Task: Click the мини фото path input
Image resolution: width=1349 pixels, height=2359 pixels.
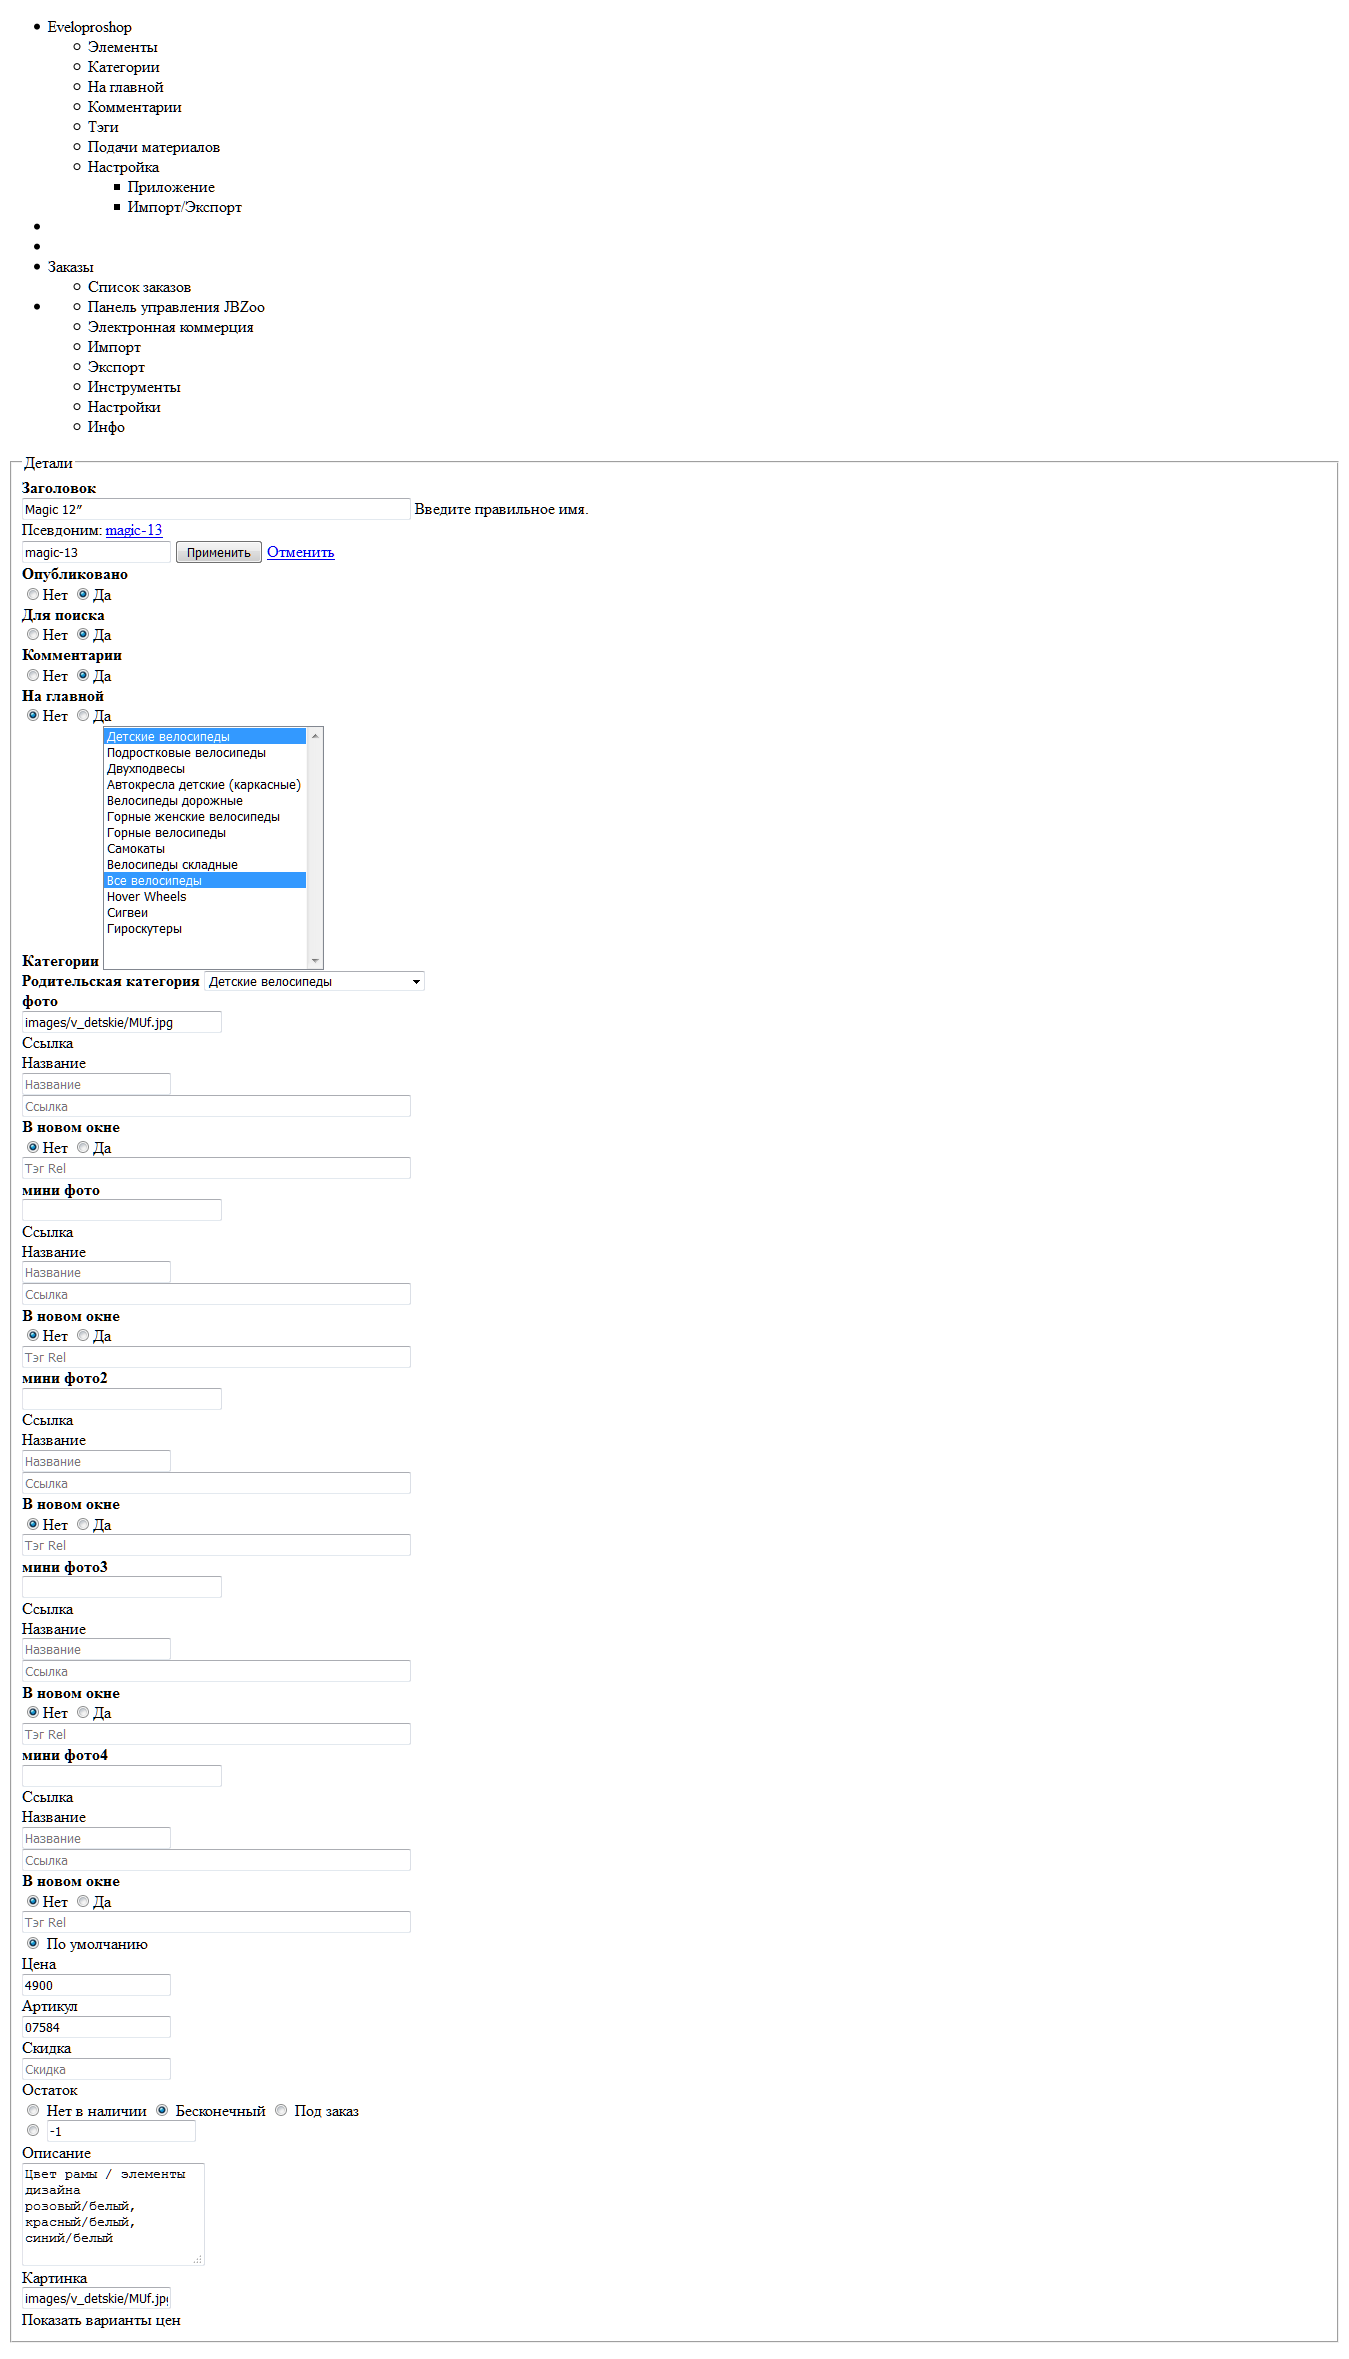Action: point(122,1210)
